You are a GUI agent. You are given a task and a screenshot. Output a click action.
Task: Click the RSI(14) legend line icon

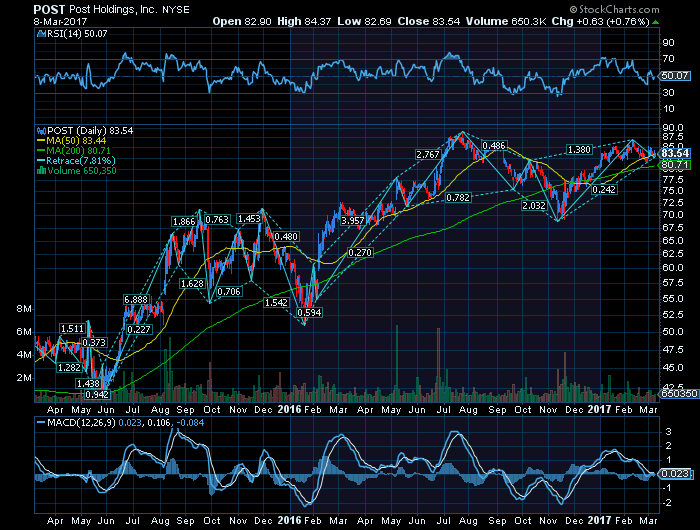click(41, 33)
